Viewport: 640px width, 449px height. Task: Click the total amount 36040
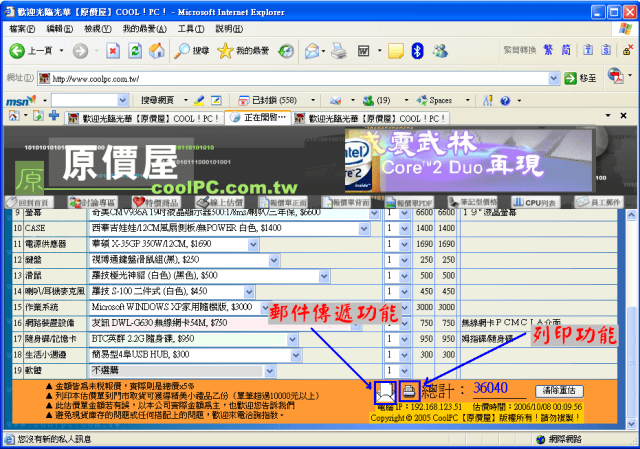(490, 388)
